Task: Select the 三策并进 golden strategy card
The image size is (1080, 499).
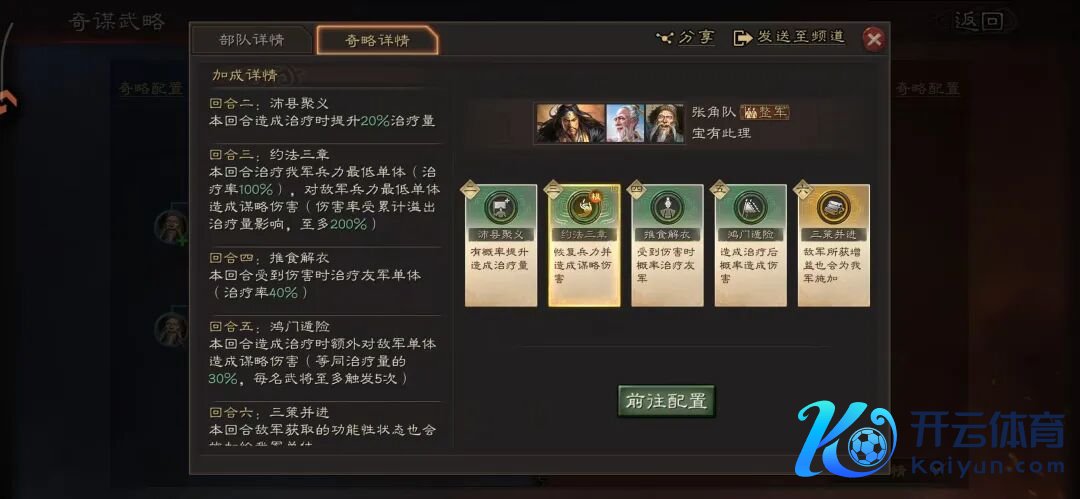Action: tap(834, 245)
